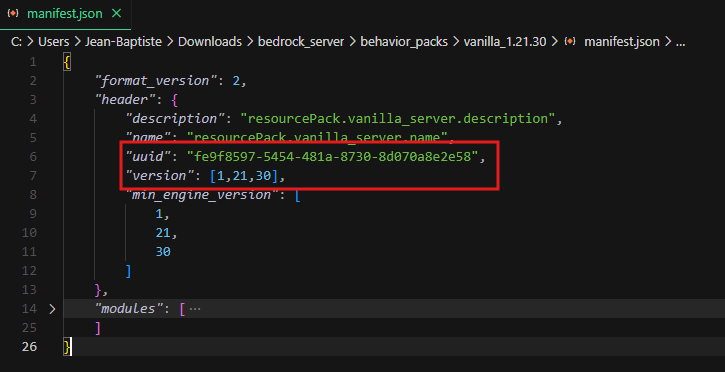Click the "modules" key
The width and height of the screenshot is (725, 372).
[x=130, y=309]
